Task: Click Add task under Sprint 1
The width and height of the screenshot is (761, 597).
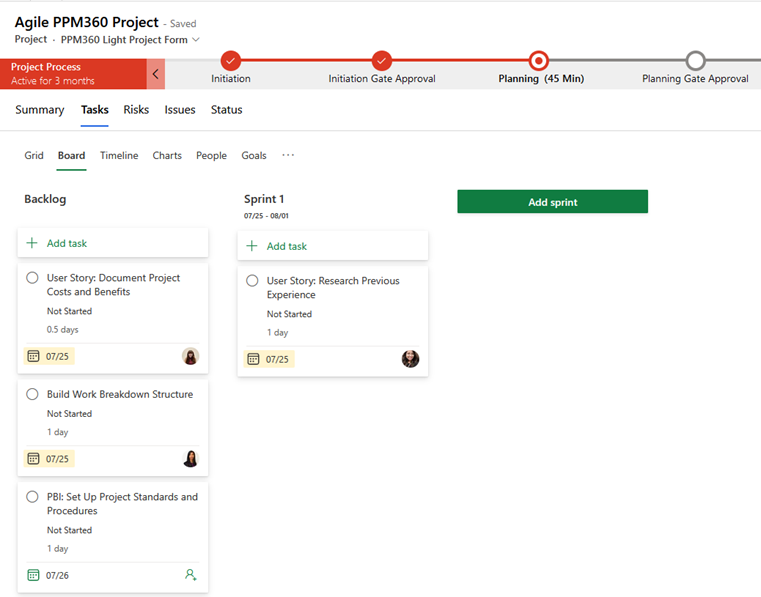Action: (x=286, y=246)
